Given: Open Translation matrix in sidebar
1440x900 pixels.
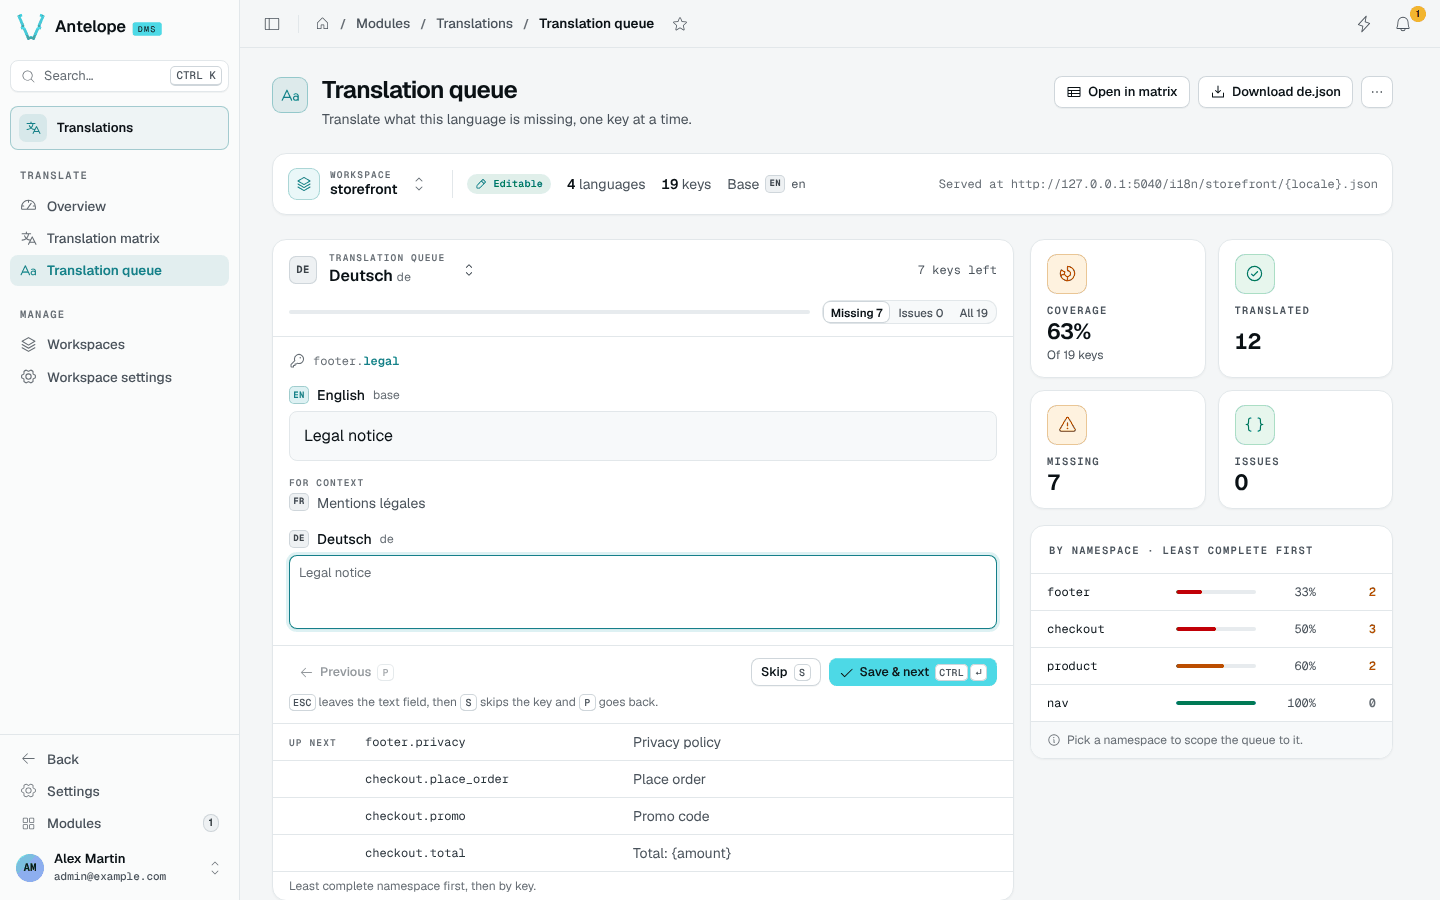Looking at the screenshot, I should pos(119,238).
